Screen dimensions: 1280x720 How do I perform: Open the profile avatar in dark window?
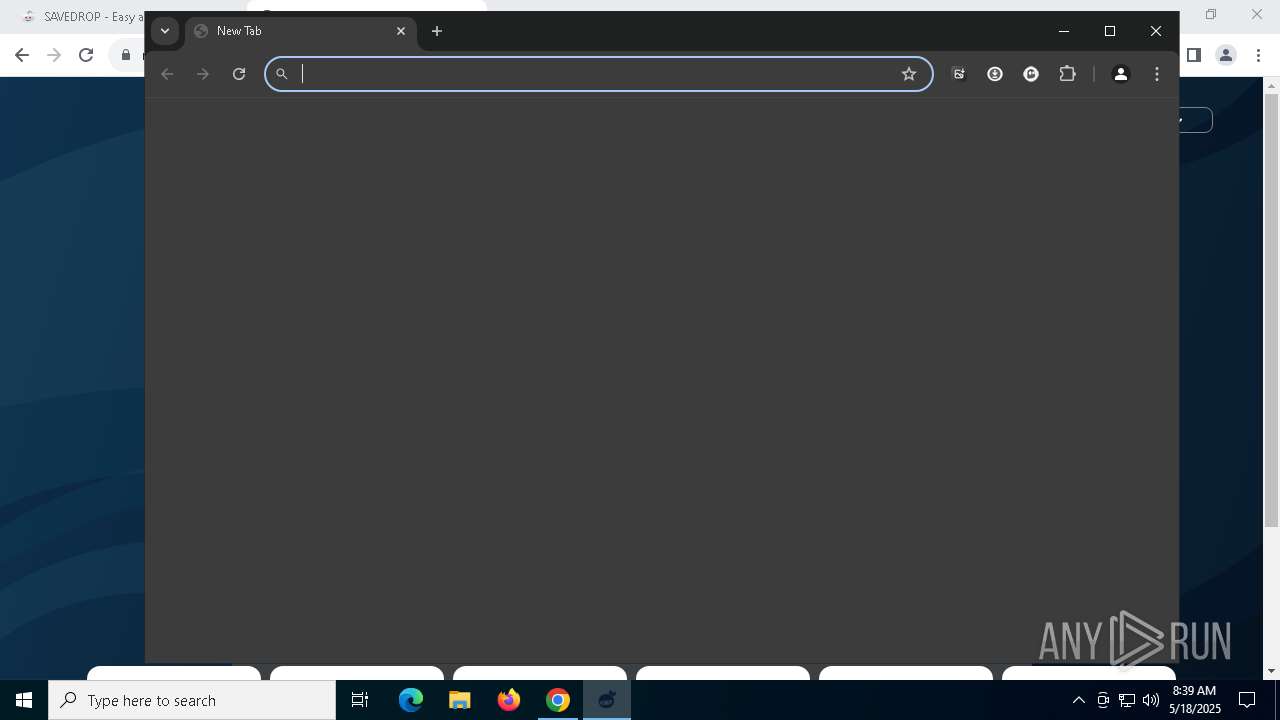pyautogui.click(x=1121, y=74)
